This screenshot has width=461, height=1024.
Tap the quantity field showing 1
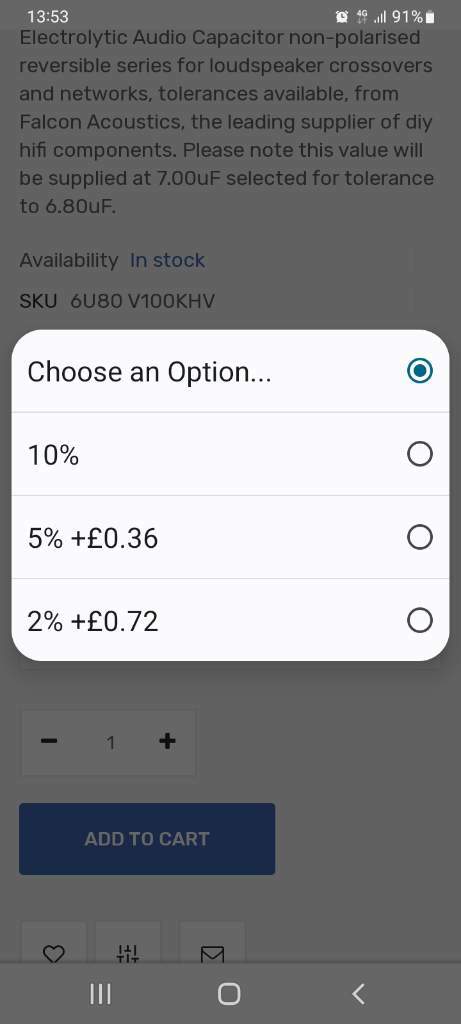pyautogui.click(x=110, y=743)
